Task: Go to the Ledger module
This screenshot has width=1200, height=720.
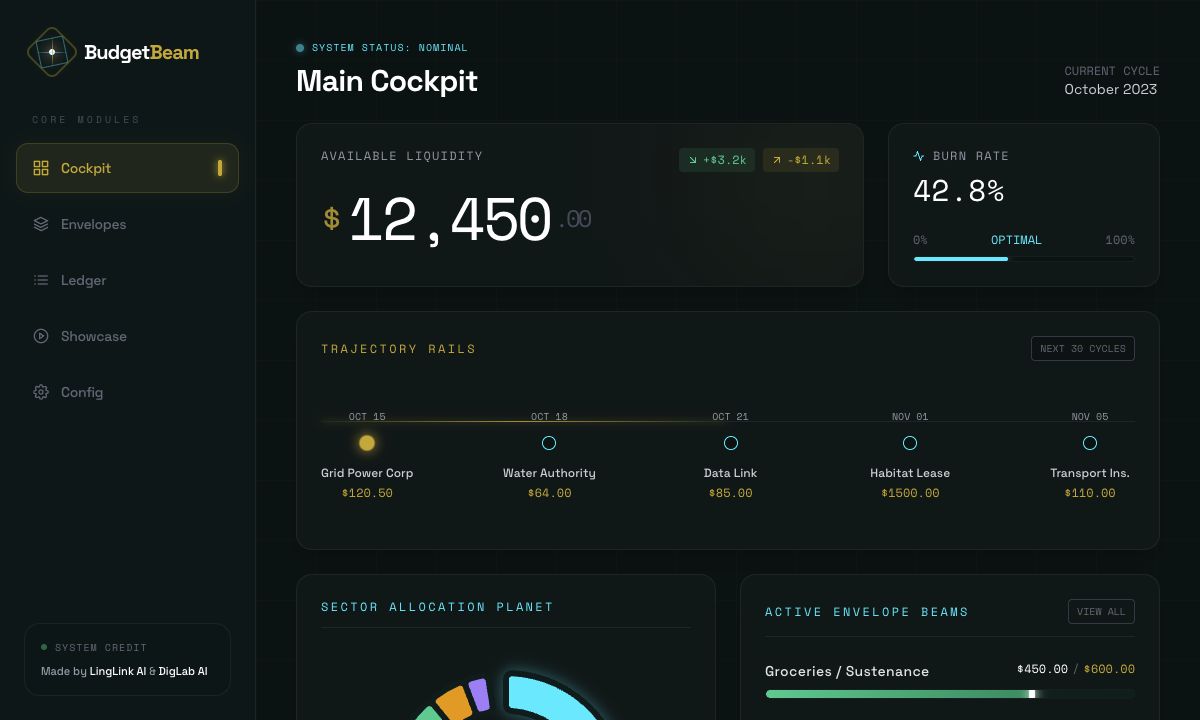Action: pos(127,280)
